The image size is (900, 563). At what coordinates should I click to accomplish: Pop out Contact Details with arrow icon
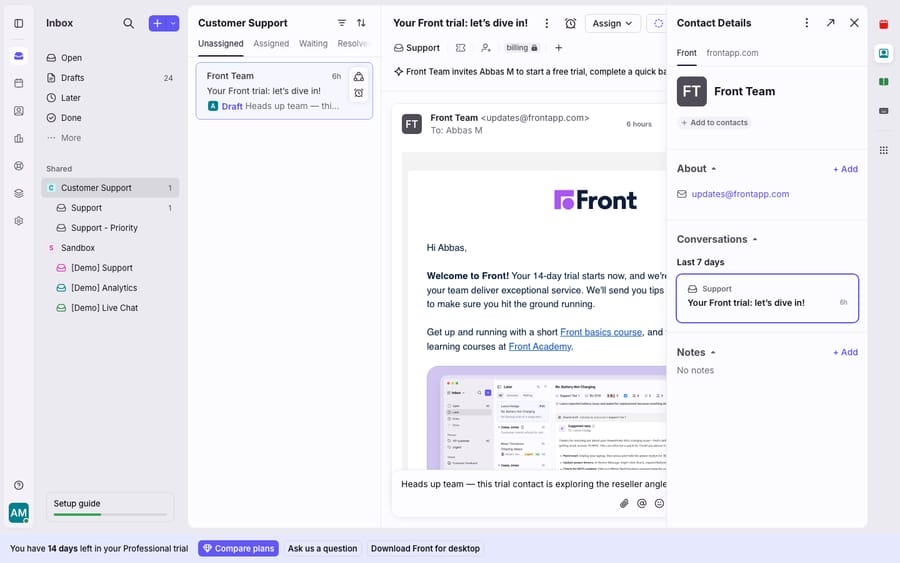[x=831, y=23]
